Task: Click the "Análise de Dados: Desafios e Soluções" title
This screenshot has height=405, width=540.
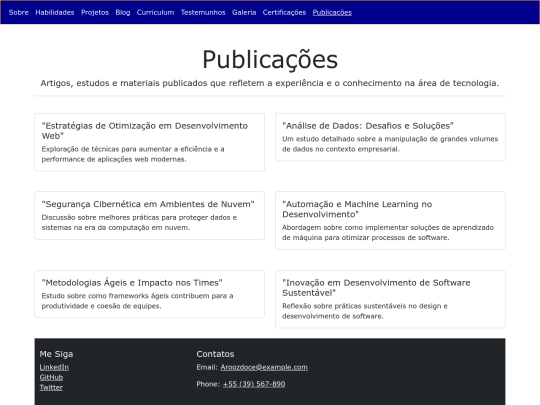Action: (368, 126)
